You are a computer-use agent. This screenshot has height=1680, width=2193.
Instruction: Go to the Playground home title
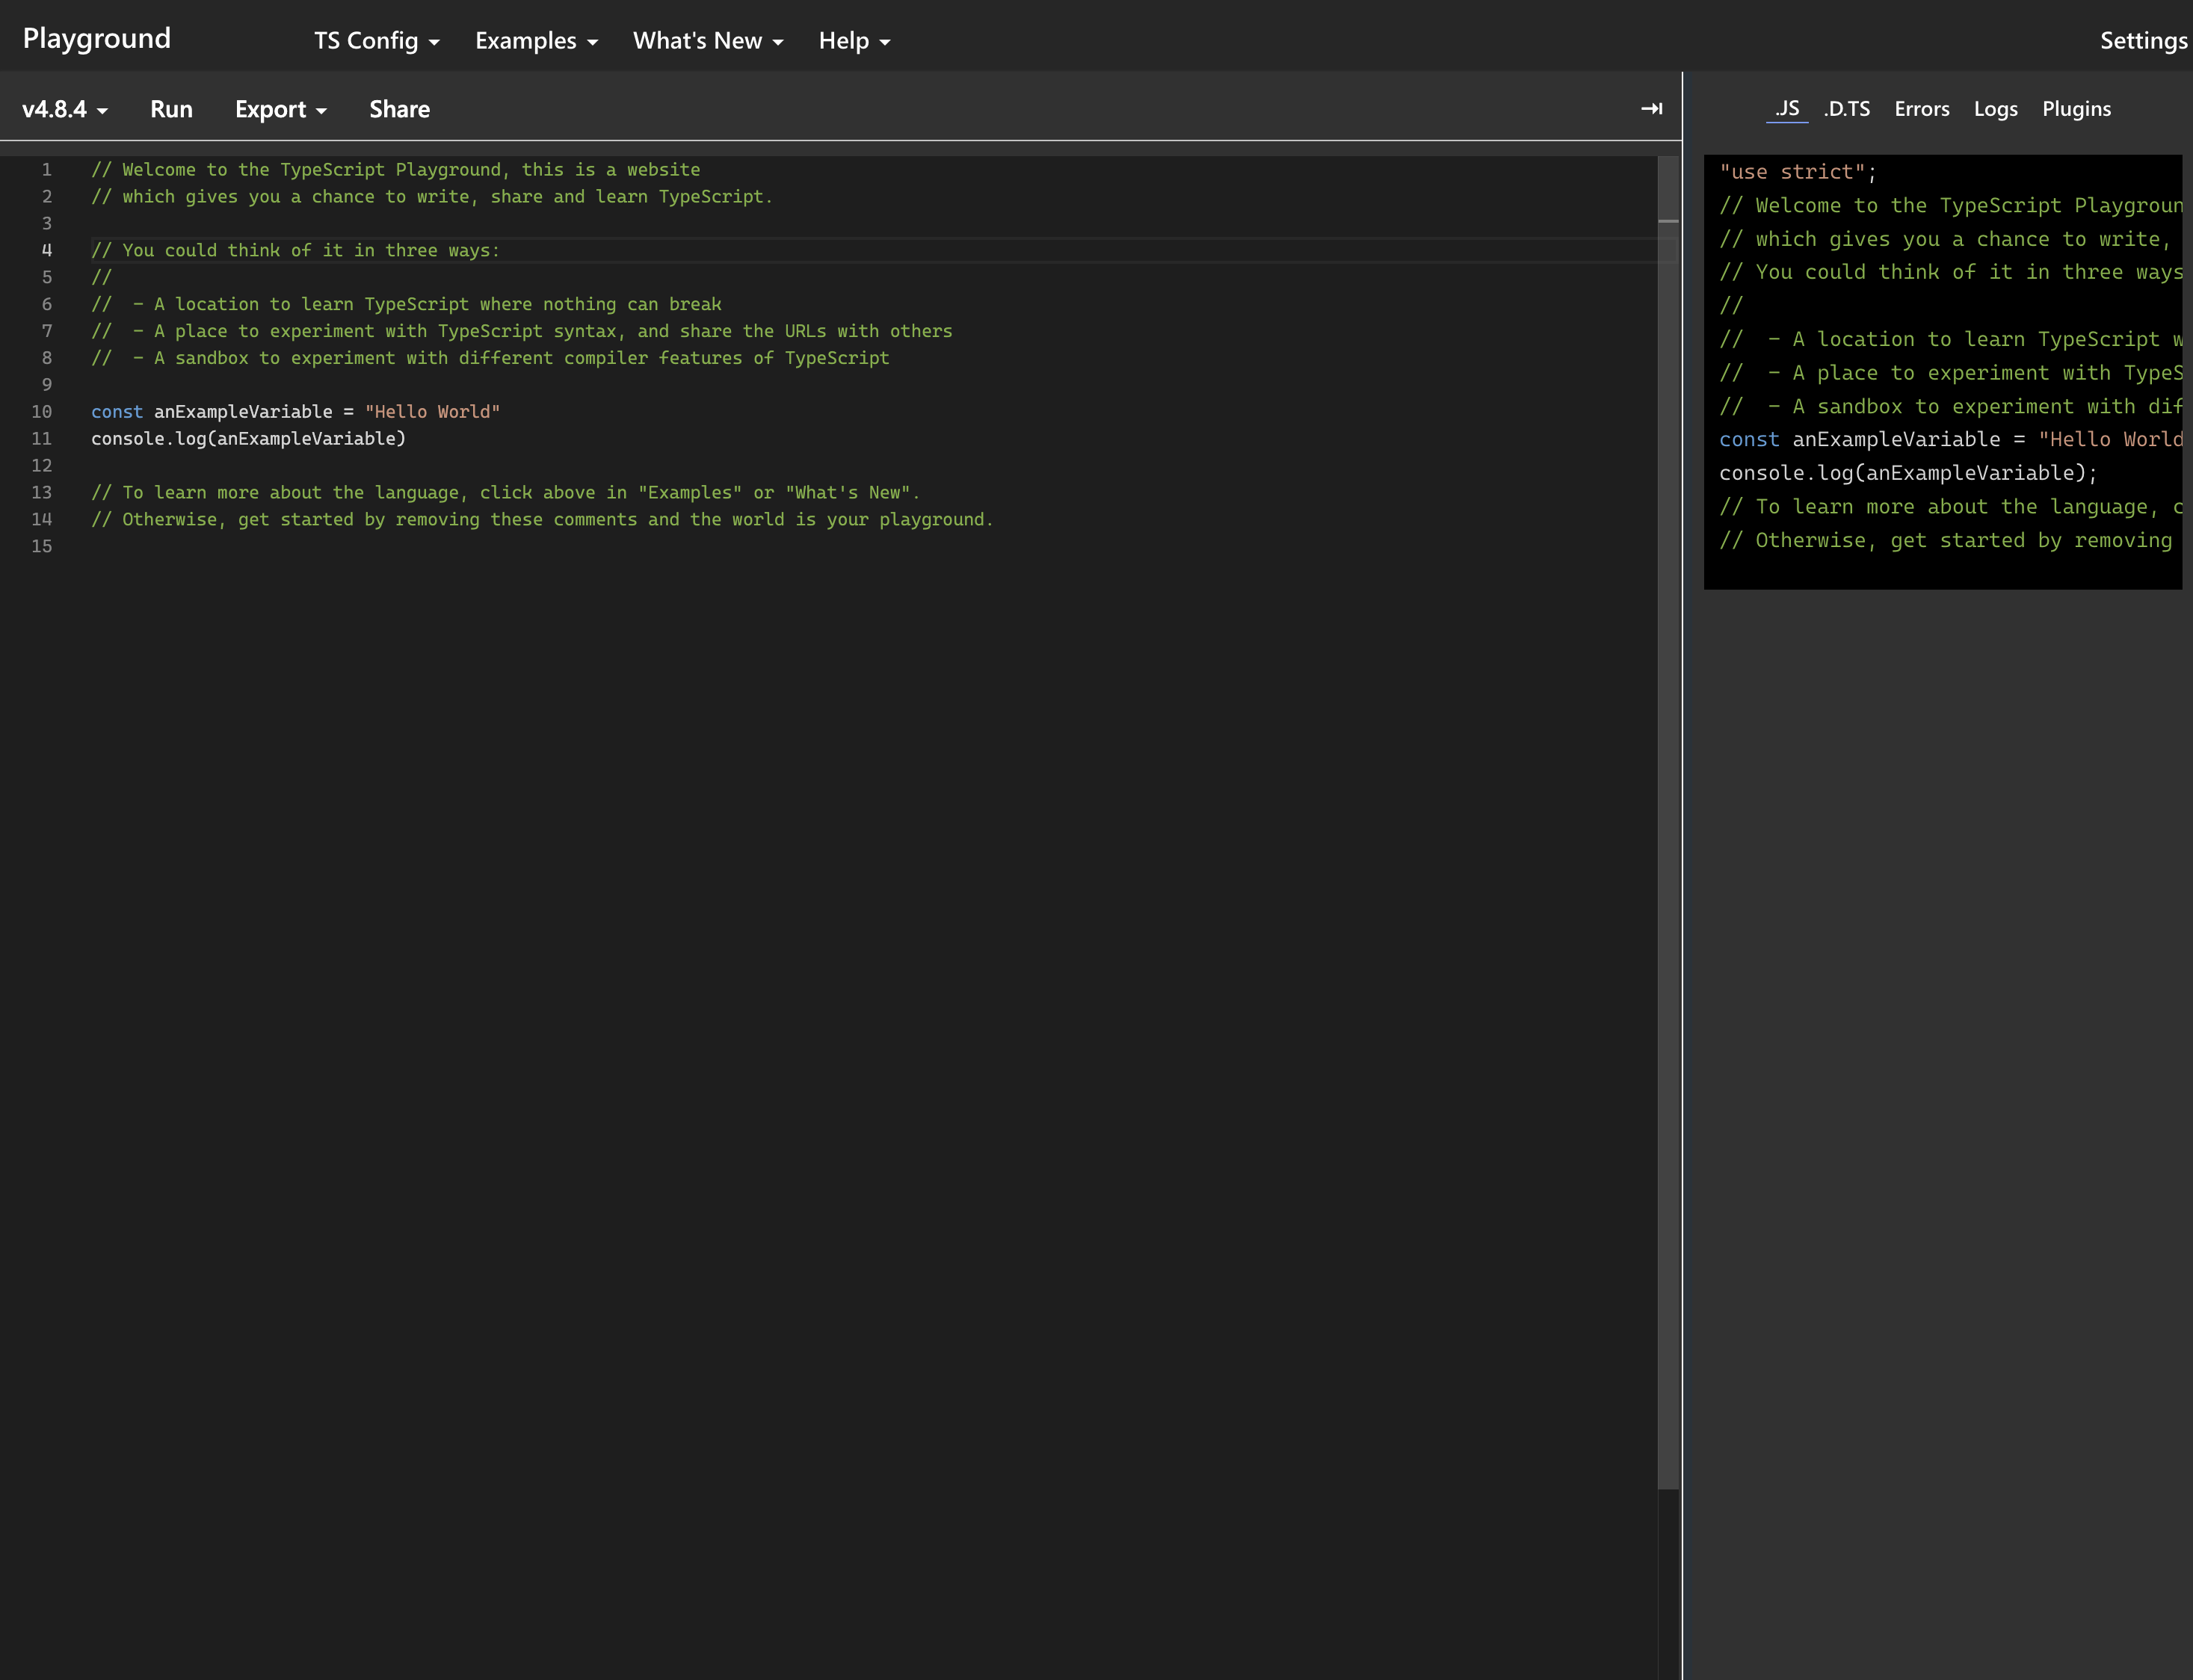click(x=97, y=38)
